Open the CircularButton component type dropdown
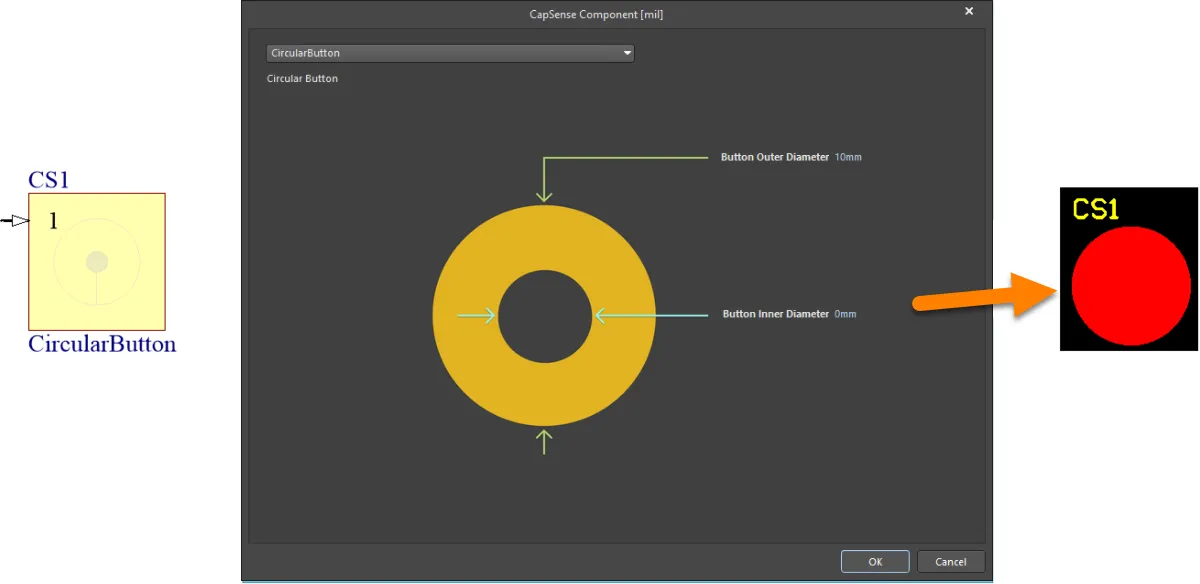 (x=450, y=53)
